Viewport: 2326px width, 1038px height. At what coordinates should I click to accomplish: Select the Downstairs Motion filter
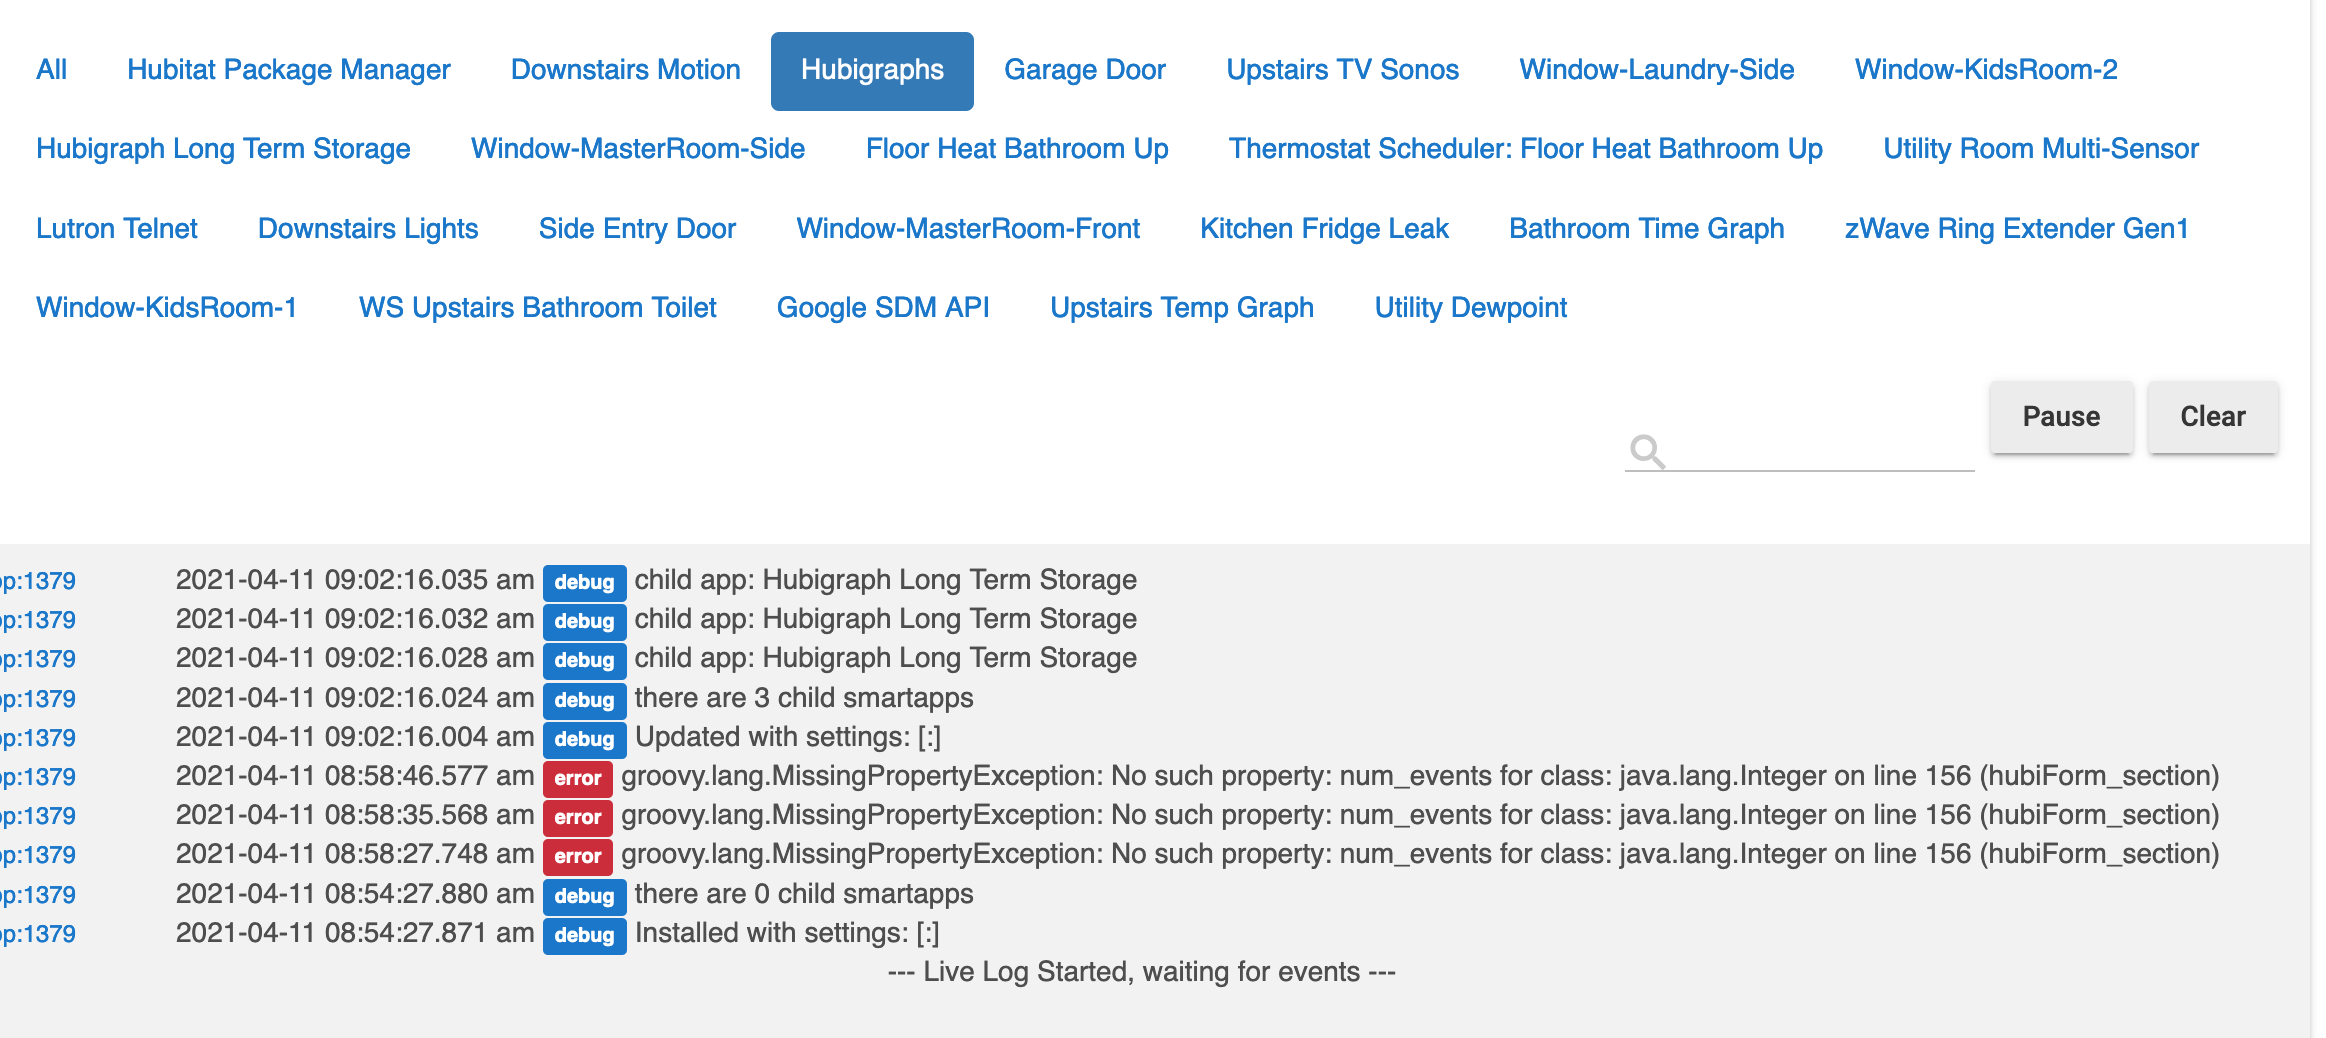point(625,70)
